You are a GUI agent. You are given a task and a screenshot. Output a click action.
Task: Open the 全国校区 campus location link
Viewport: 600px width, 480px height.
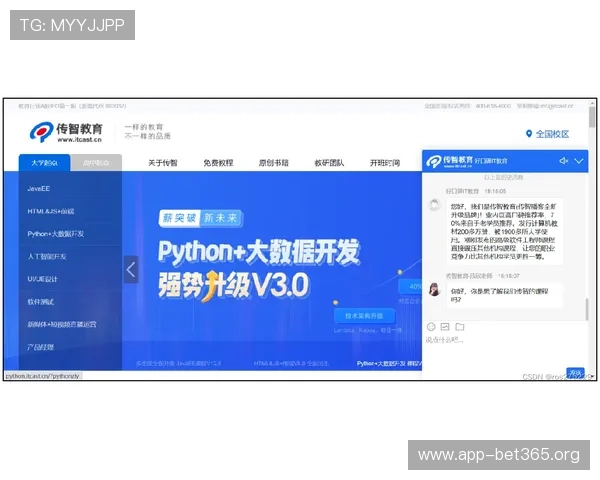coord(552,134)
